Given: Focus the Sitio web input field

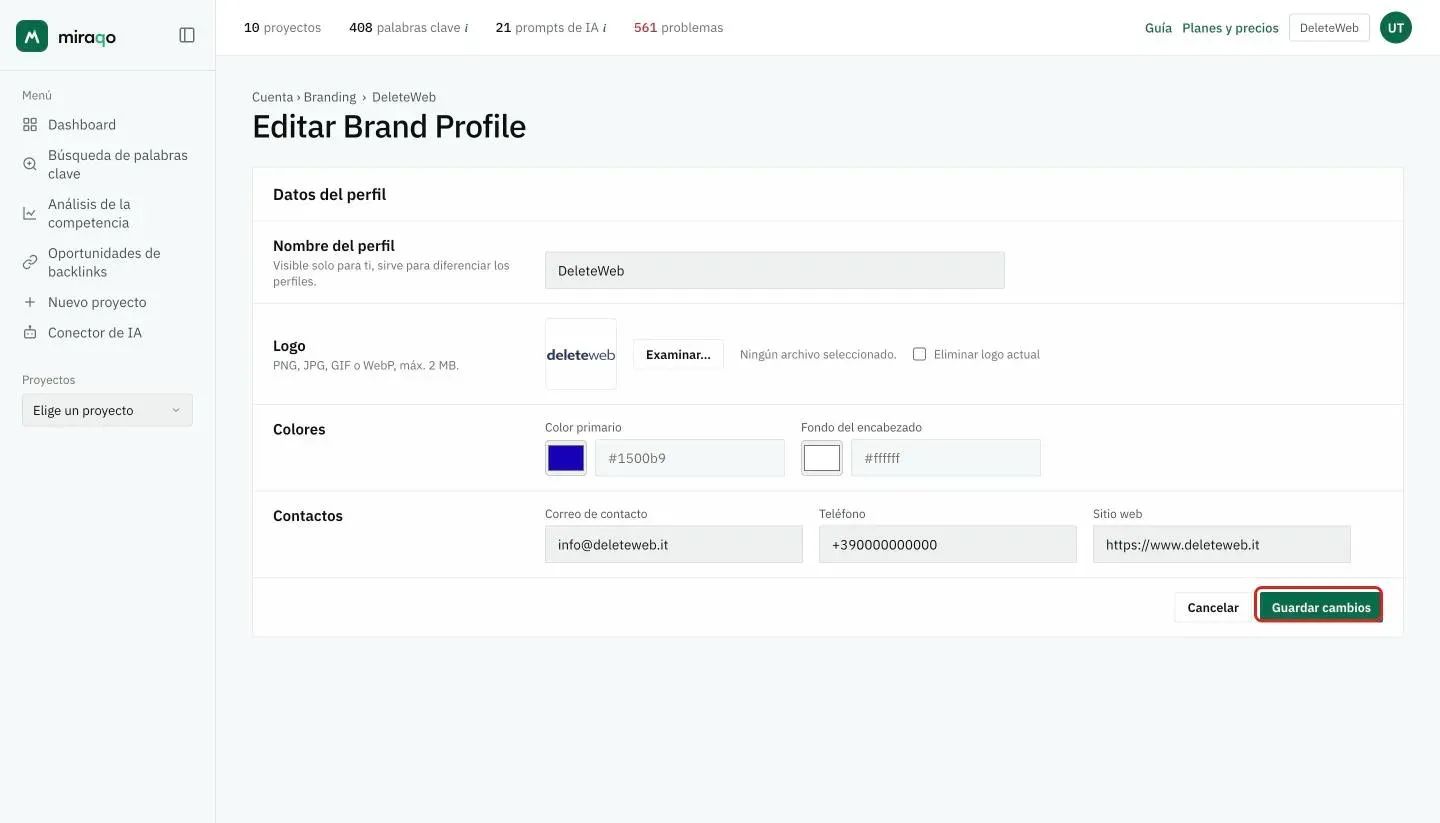Looking at the screenshot, I should pos(1222,545).
